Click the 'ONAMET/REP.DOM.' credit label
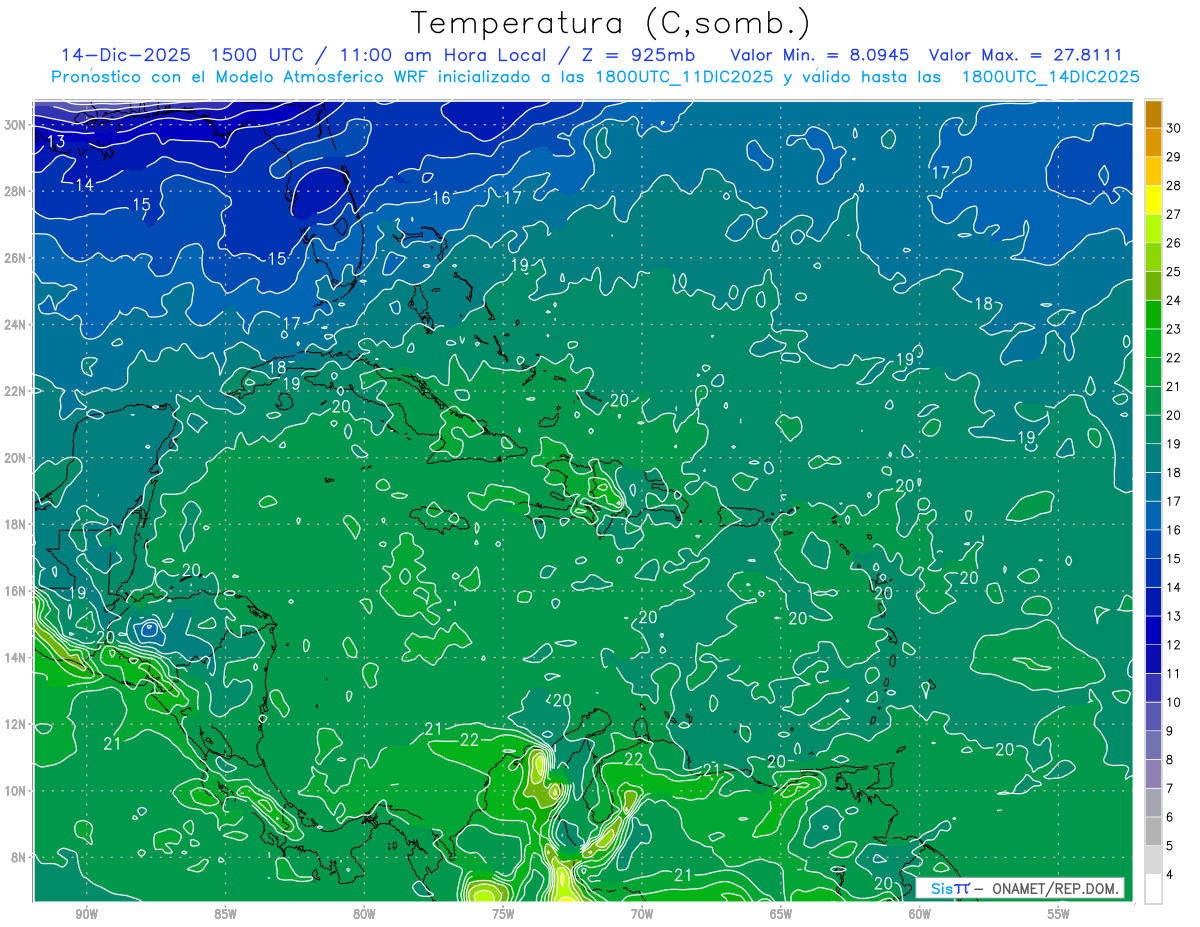This screenshot has width=1200, height=927. [x=1055, y=888]
